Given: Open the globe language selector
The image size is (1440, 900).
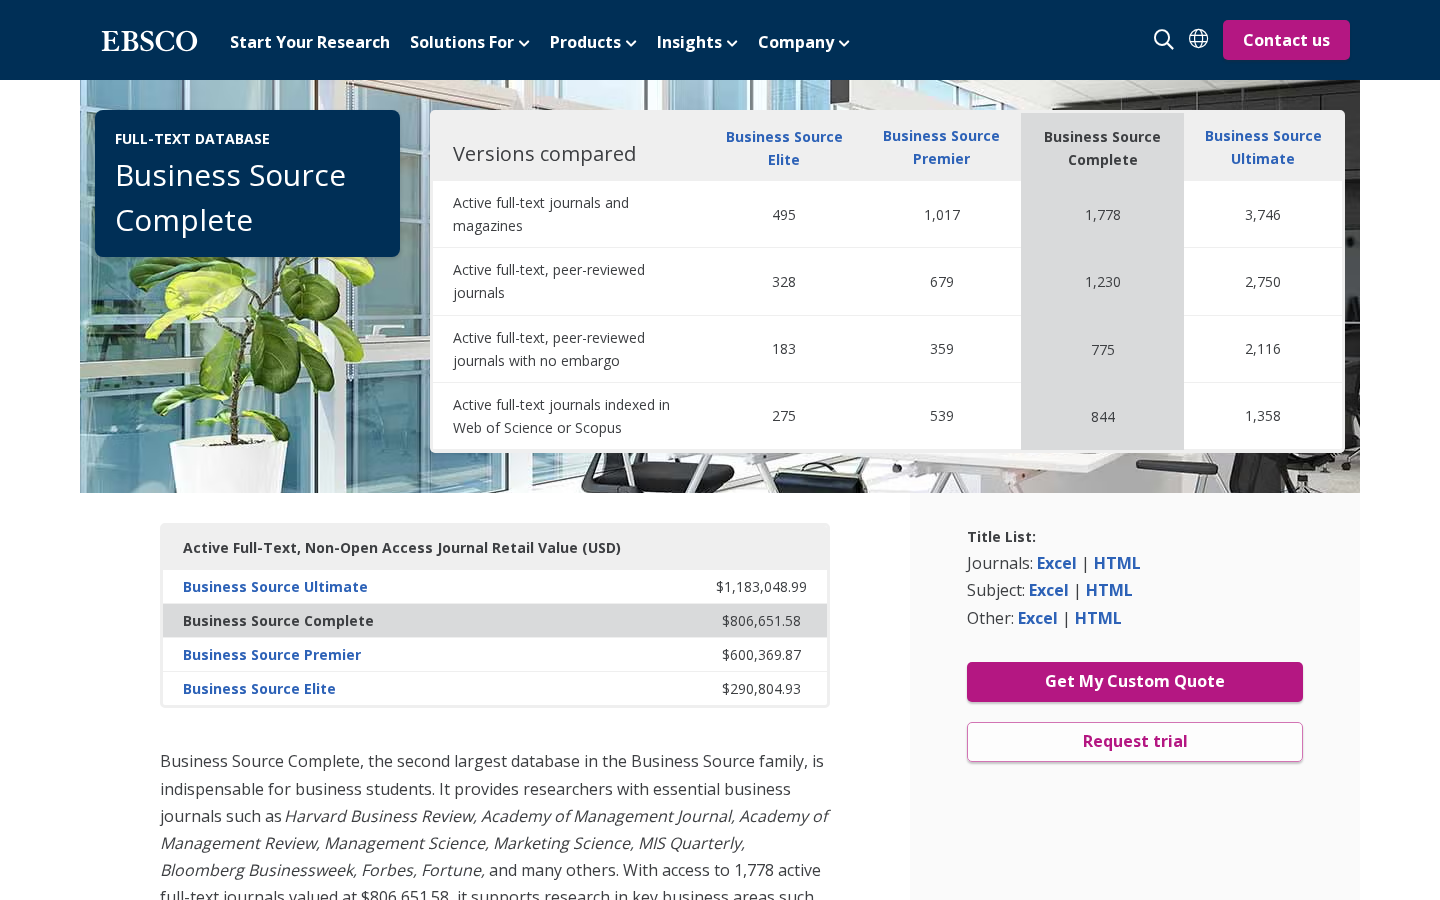Looking at the screenshot, I should 1198,39.
